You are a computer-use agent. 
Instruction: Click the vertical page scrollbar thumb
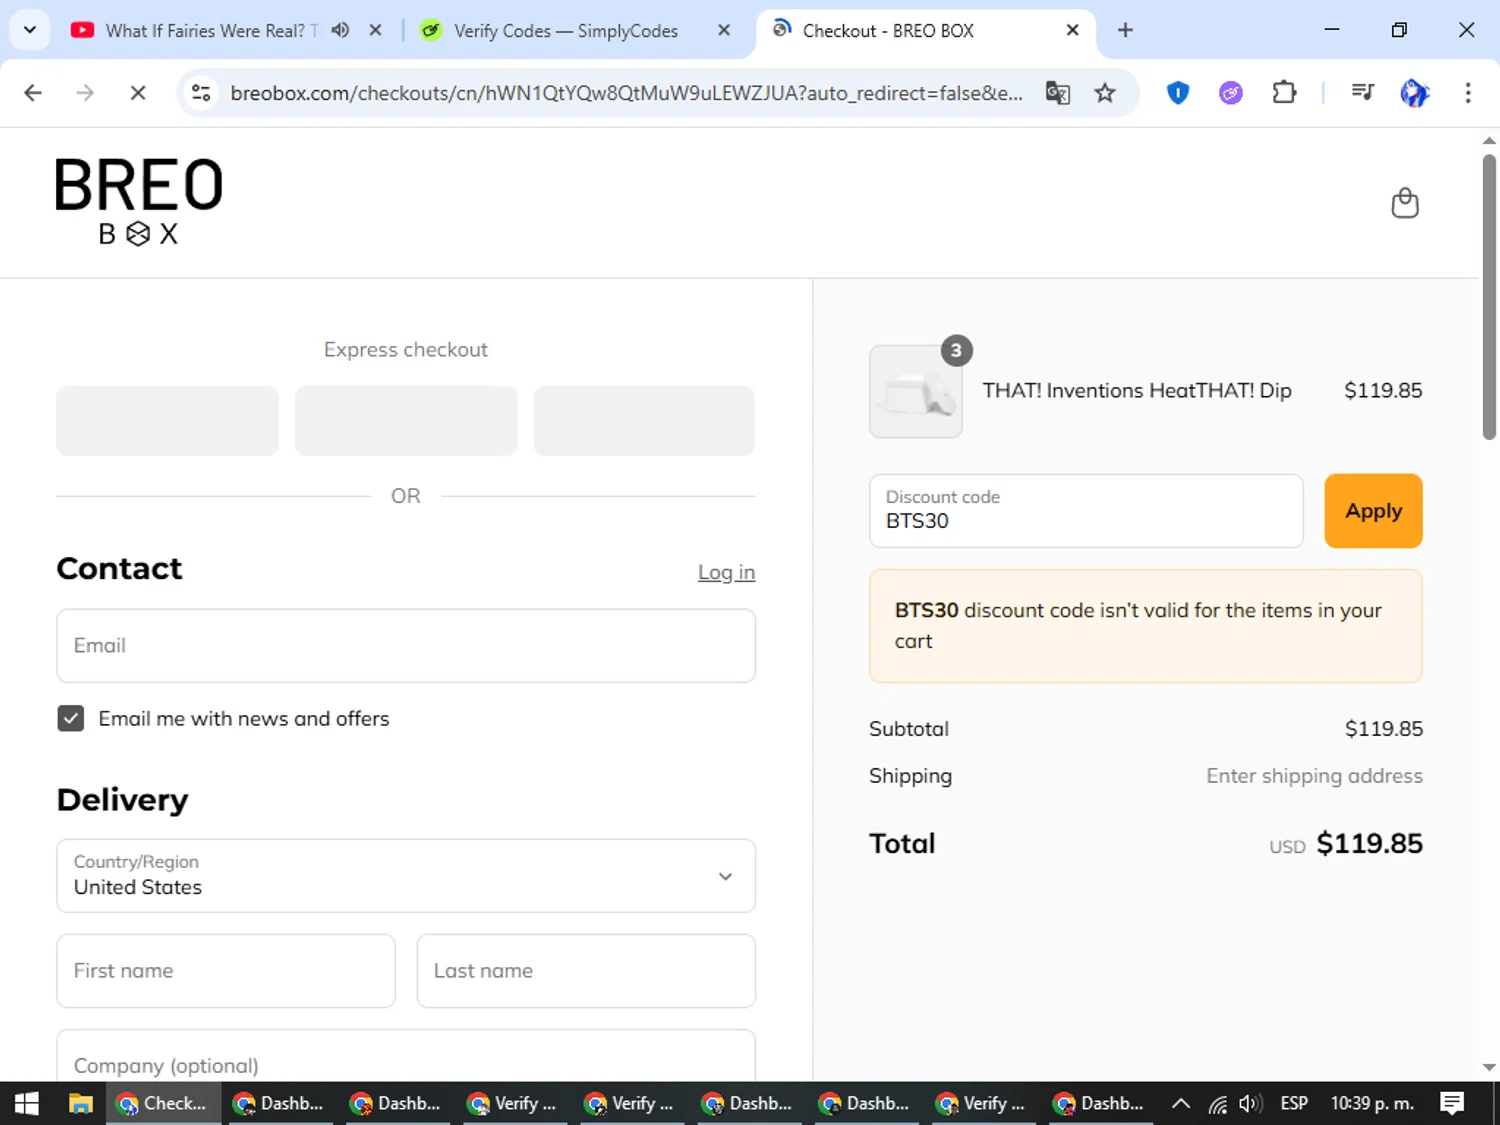(1489, 296)
